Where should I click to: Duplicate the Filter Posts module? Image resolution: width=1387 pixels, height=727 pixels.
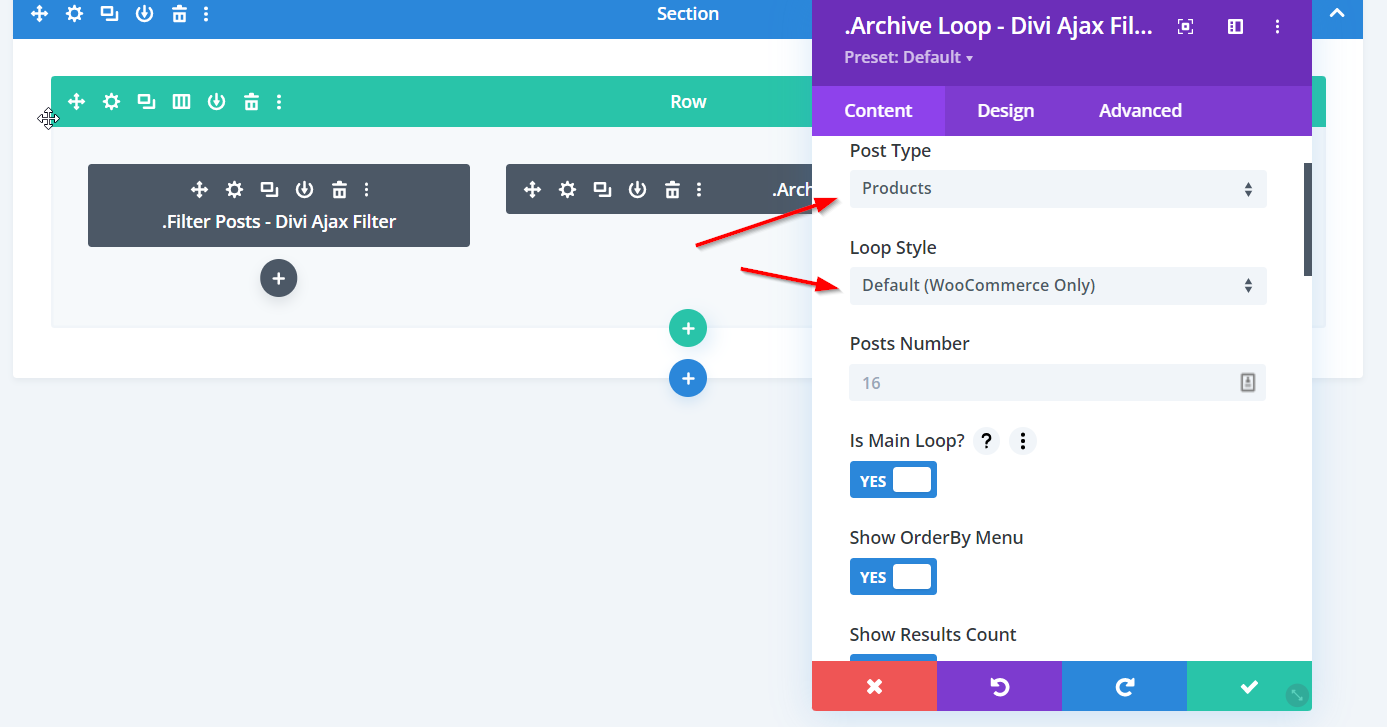(269, 189)
